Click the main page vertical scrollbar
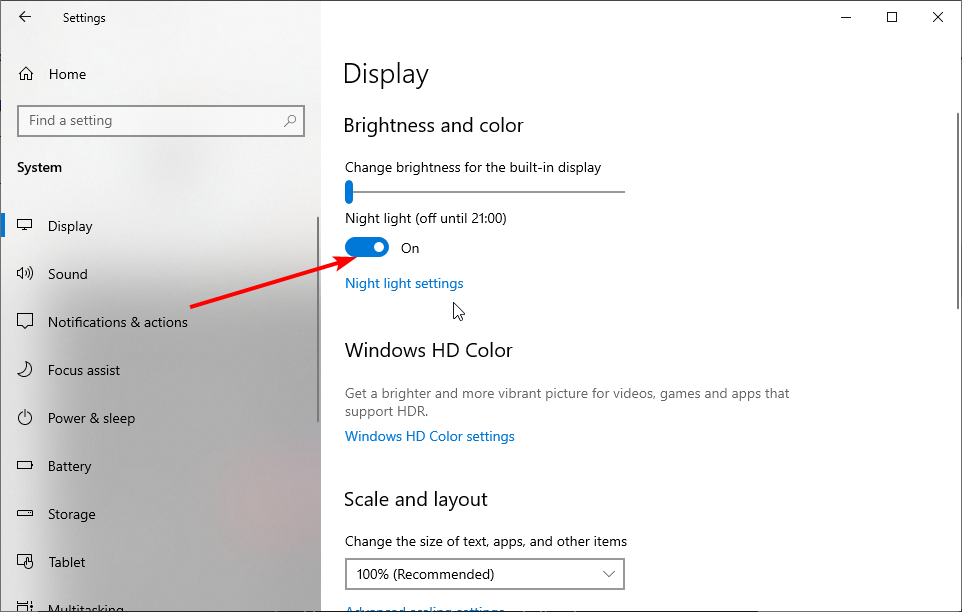This screenshot has width=962, height=612. [958, 211]
